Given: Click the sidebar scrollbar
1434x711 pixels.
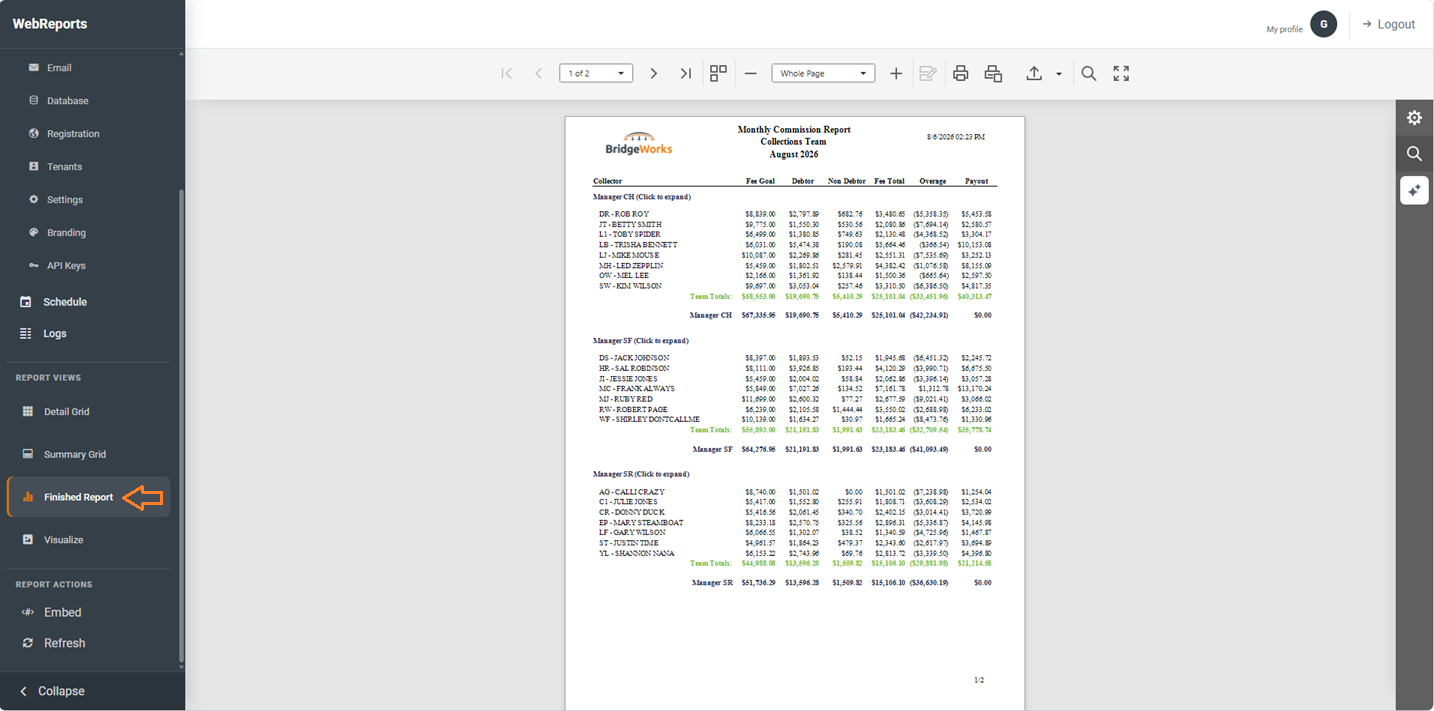Looking at the screenshot, I should point(181,425).
